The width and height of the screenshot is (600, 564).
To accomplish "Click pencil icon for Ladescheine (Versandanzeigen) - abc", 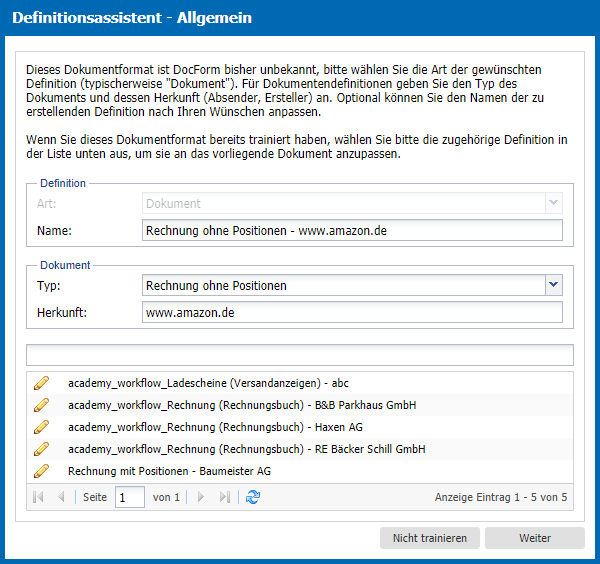I will 41,383.
